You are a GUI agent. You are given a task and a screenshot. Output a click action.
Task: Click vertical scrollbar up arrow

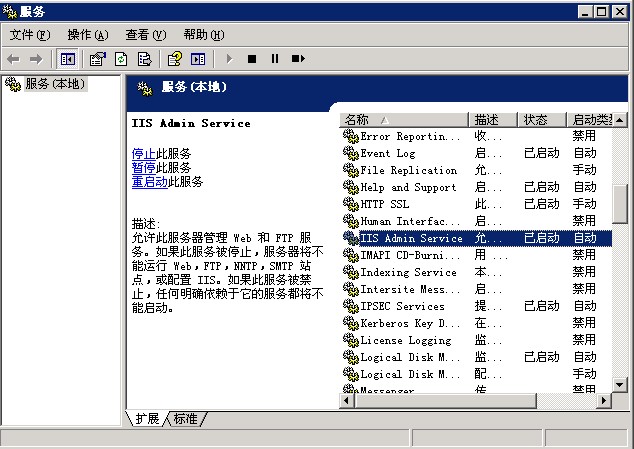tap(619, 120)
